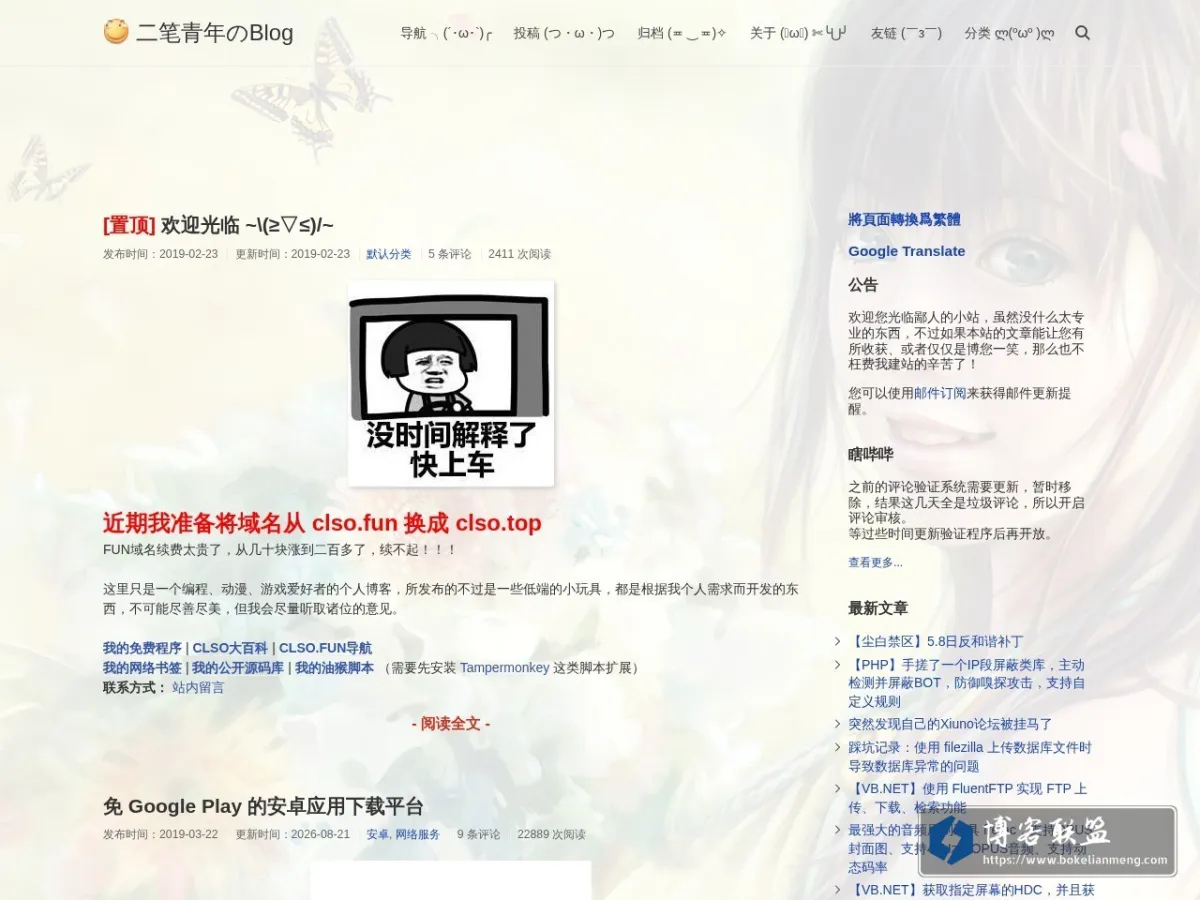Screen dimensions: 1200x900
Task: Open 站内留言 contact link
Action: point(198,687)
